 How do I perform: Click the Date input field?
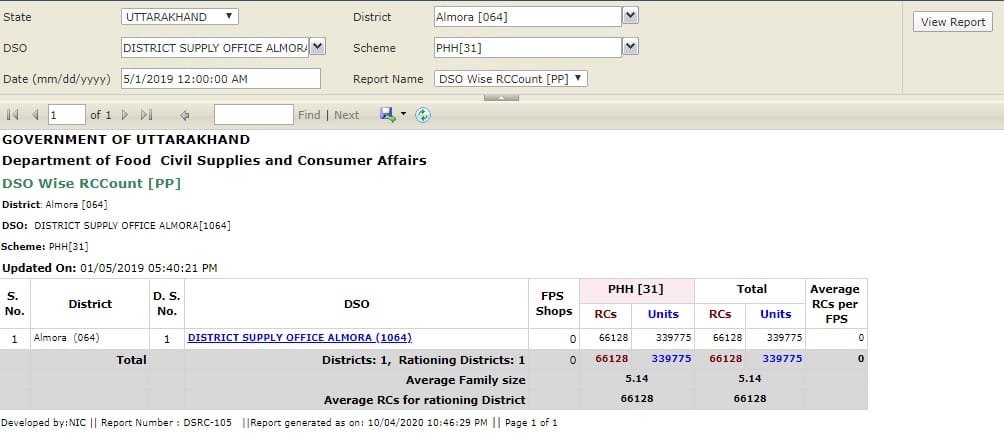pyautogui.click(x=220, y=79)
